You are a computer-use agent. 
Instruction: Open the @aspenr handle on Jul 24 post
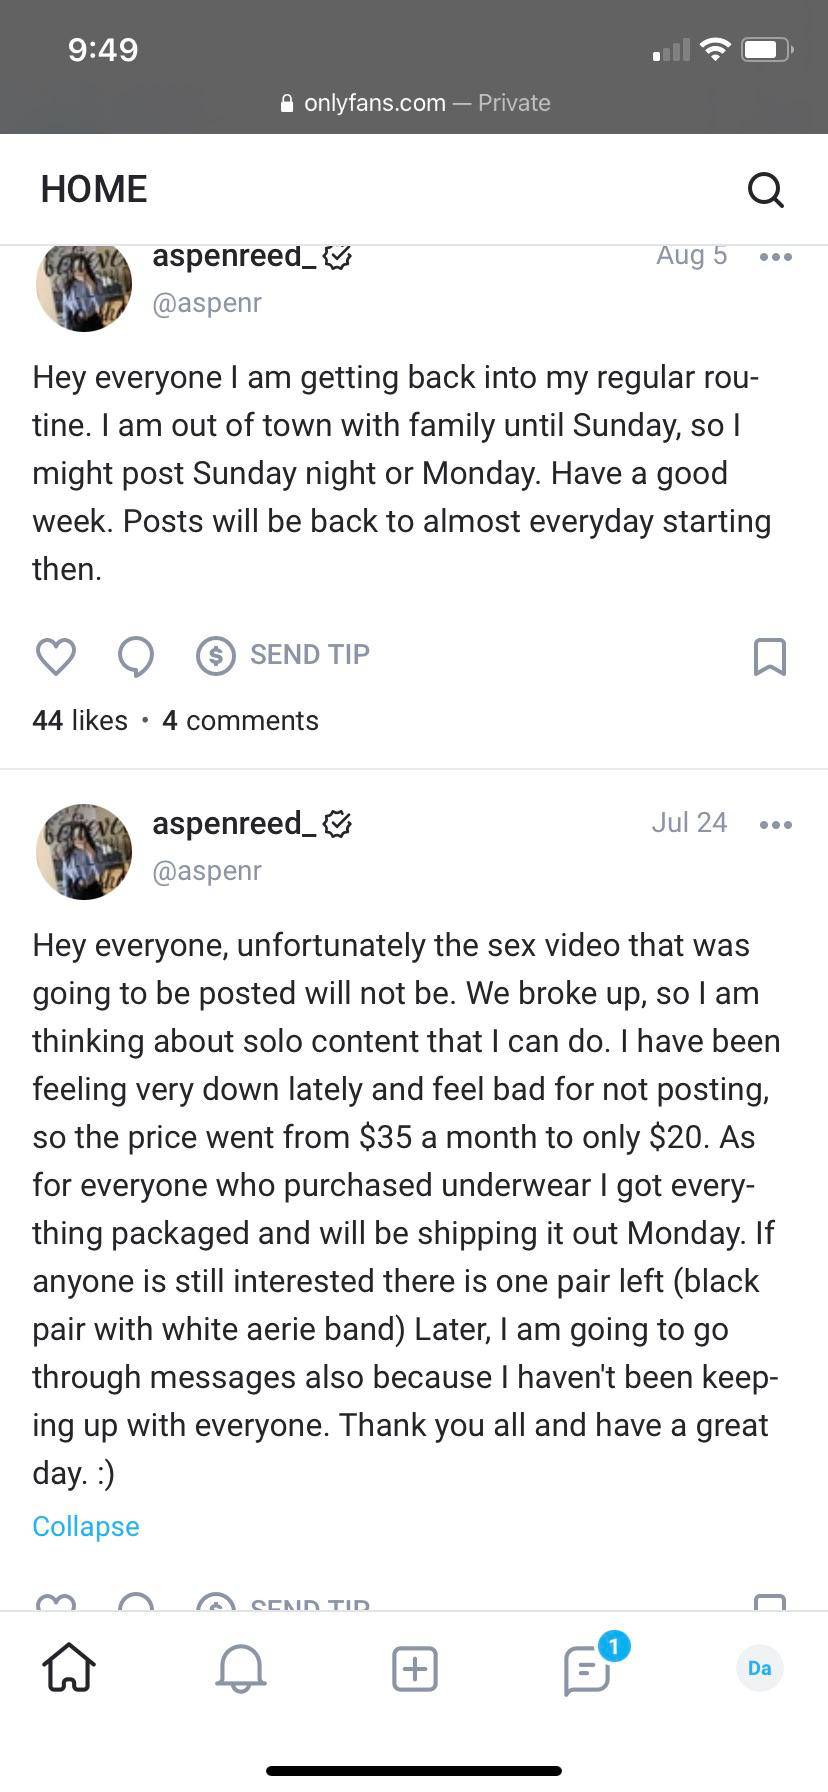(x=207, y=870)
